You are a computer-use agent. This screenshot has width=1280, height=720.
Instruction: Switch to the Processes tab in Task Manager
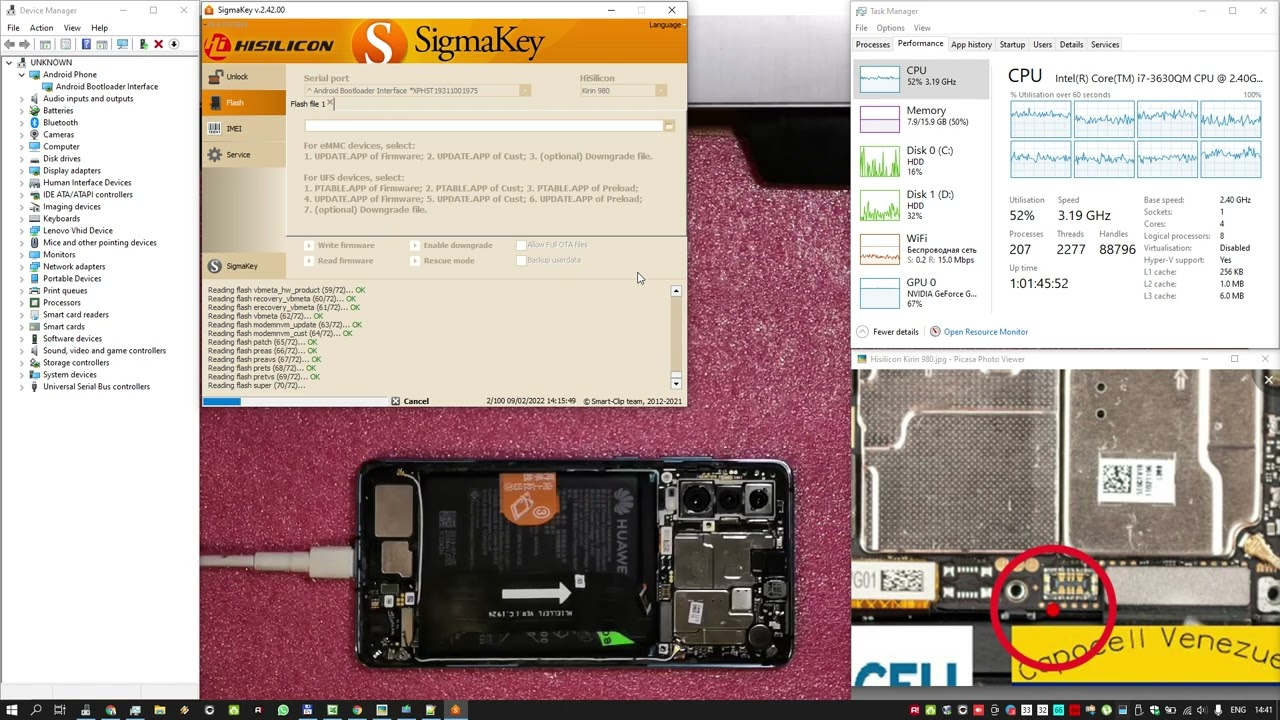click(872, 45)
